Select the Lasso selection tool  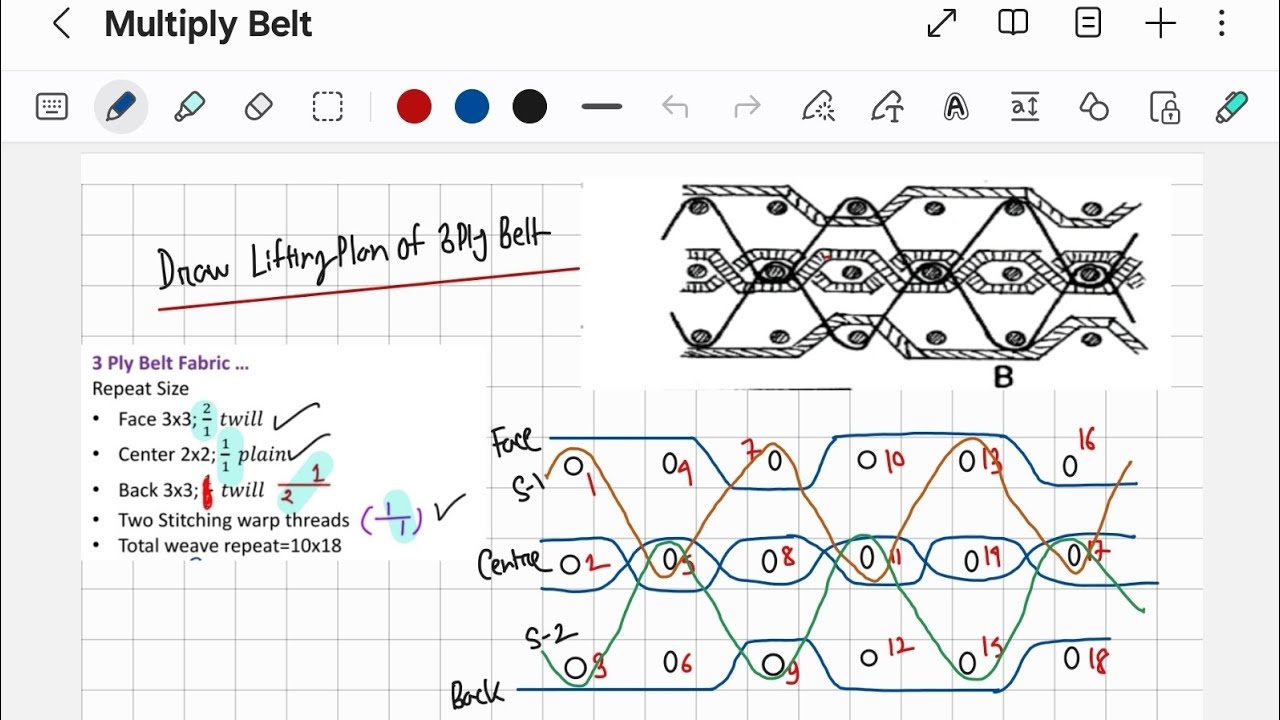pos(327,107)
